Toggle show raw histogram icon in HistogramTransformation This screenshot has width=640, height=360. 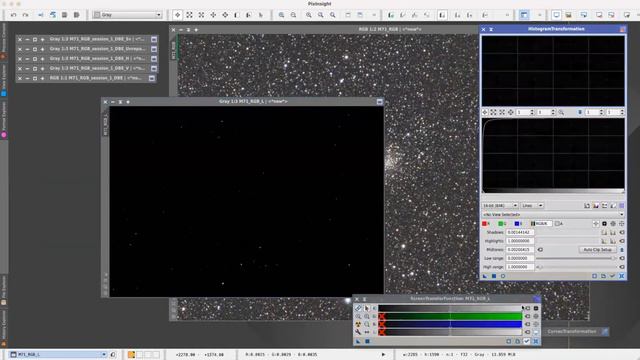pyautogui.click(x=596, y=206)
